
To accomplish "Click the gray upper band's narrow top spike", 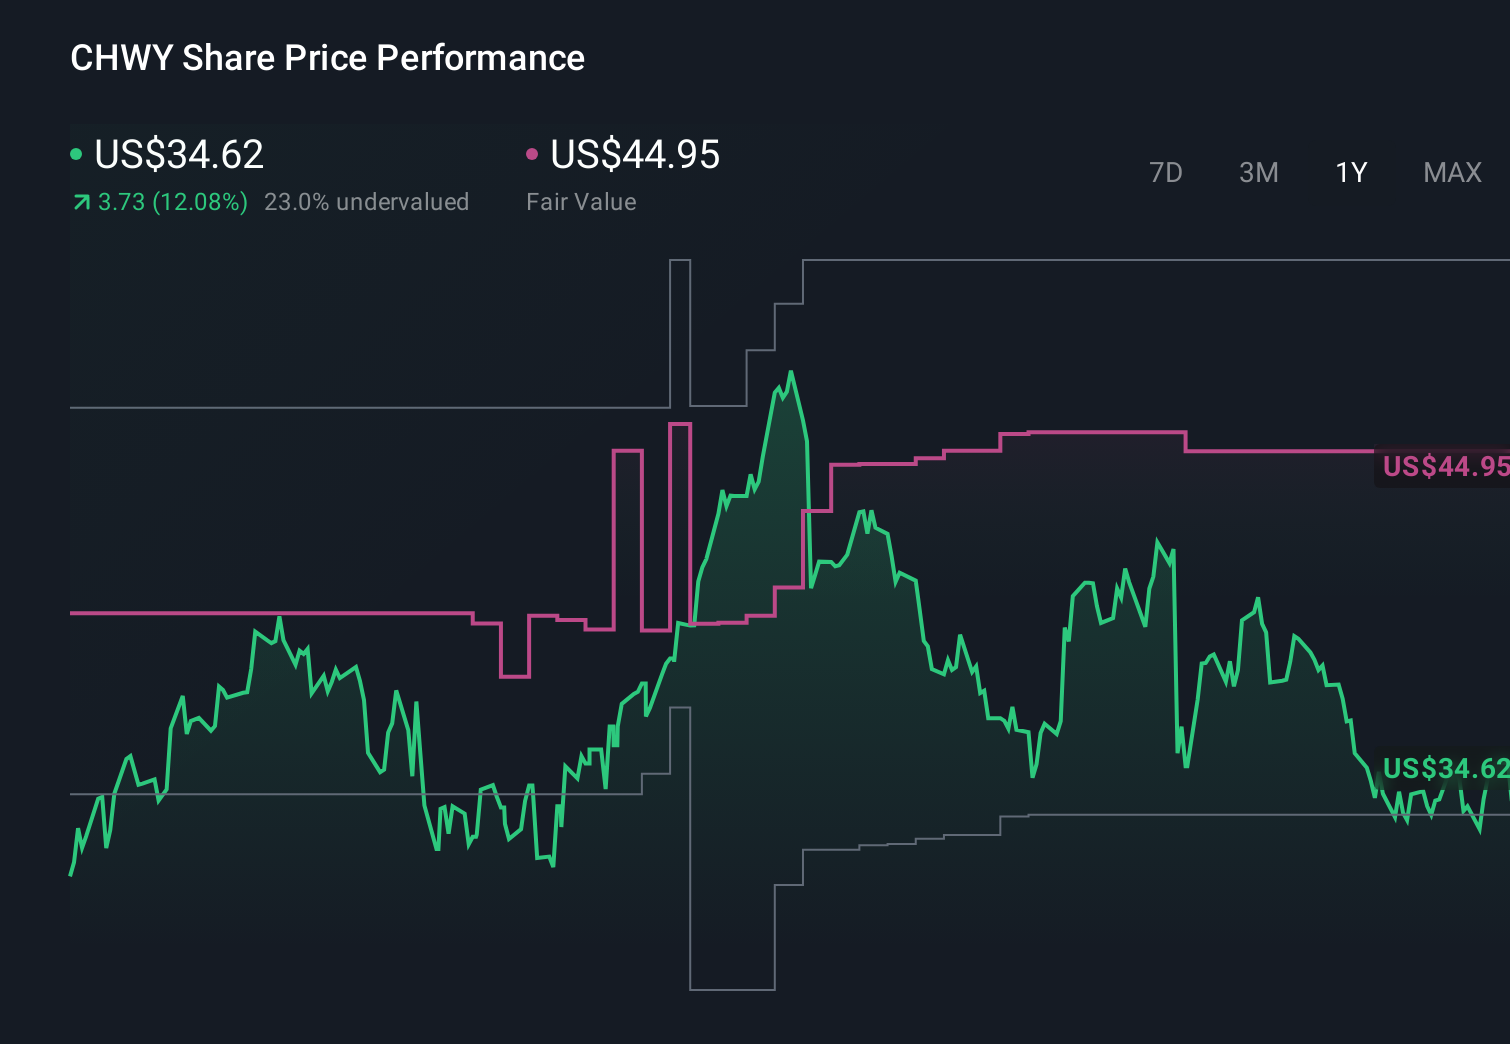I will pos(680,261).
